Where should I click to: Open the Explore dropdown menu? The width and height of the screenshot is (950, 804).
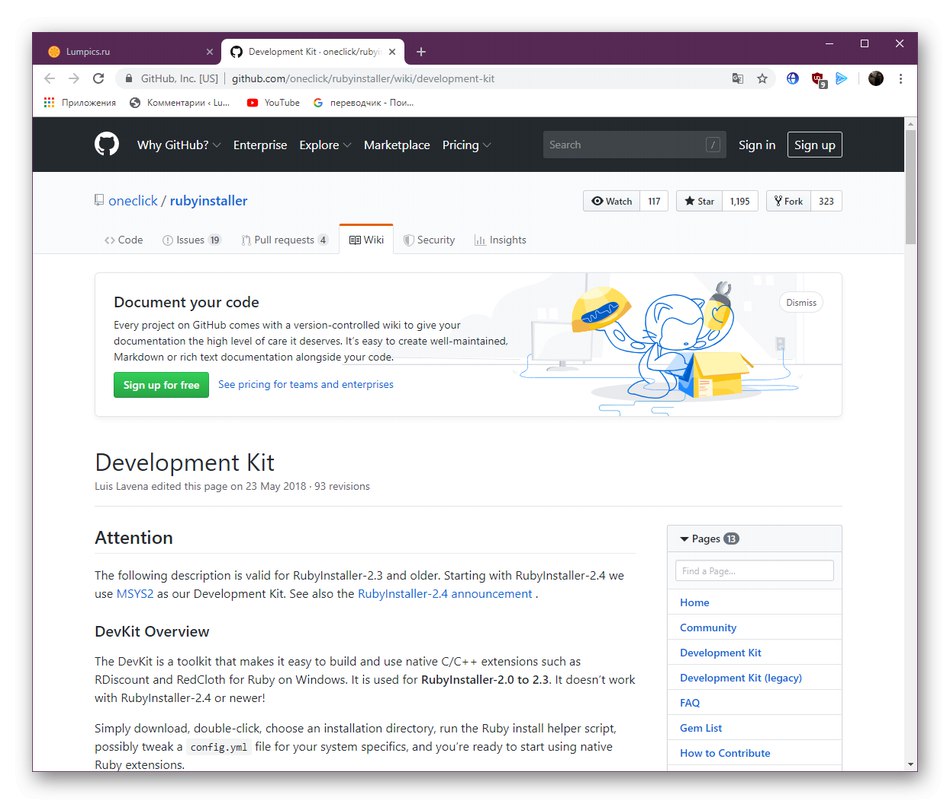tap(325, 145)
